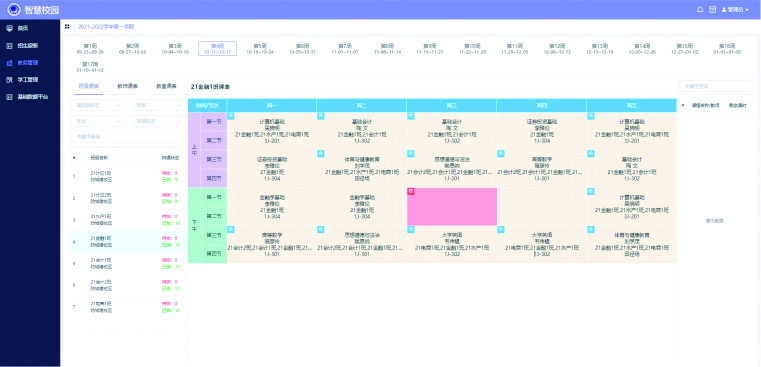Click the calendar icon in top bar
Screen dimensions: 761x367
(712, 9)
